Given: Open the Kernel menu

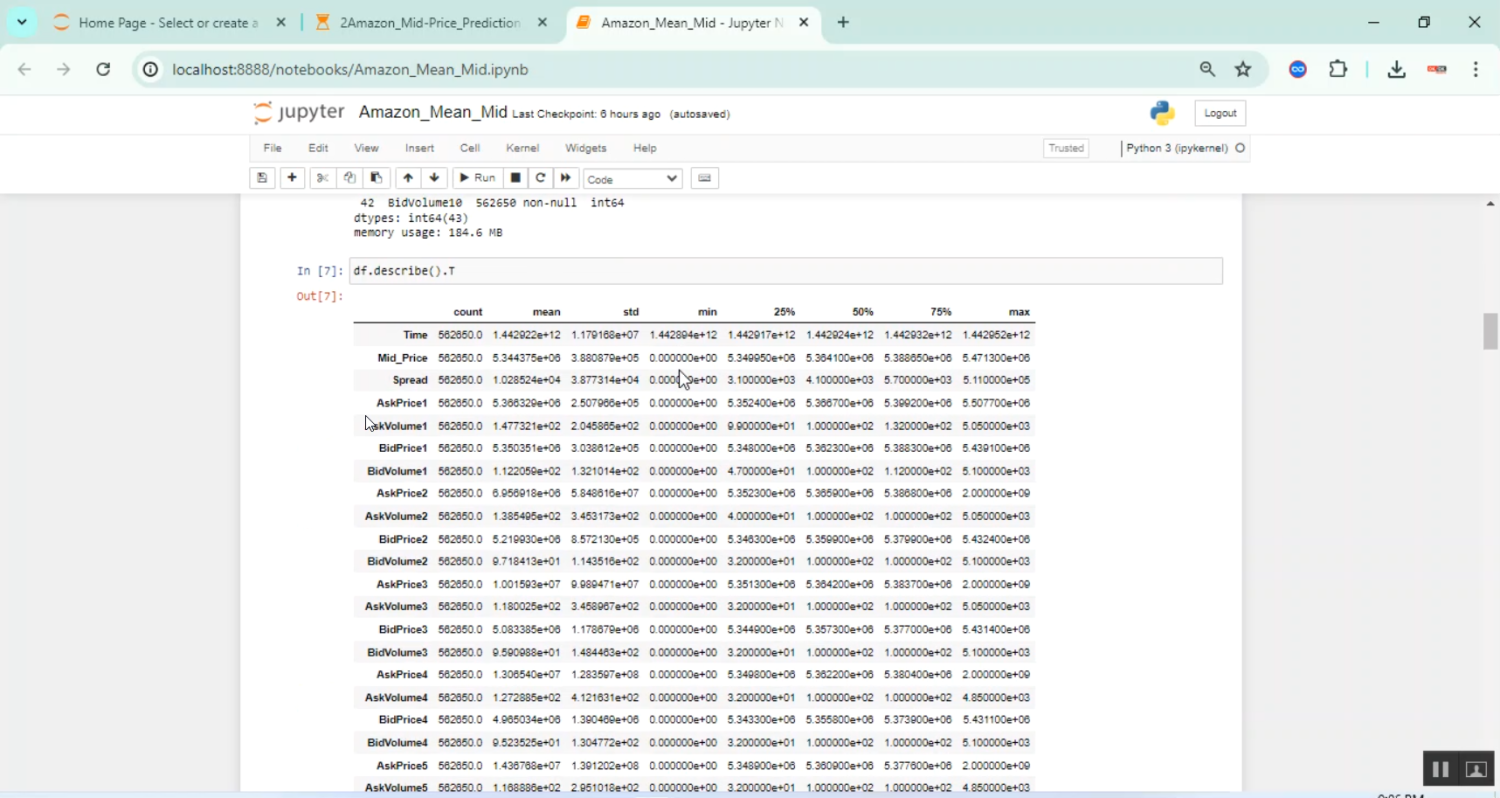Looking at the screenshot, I should [522, 148].
